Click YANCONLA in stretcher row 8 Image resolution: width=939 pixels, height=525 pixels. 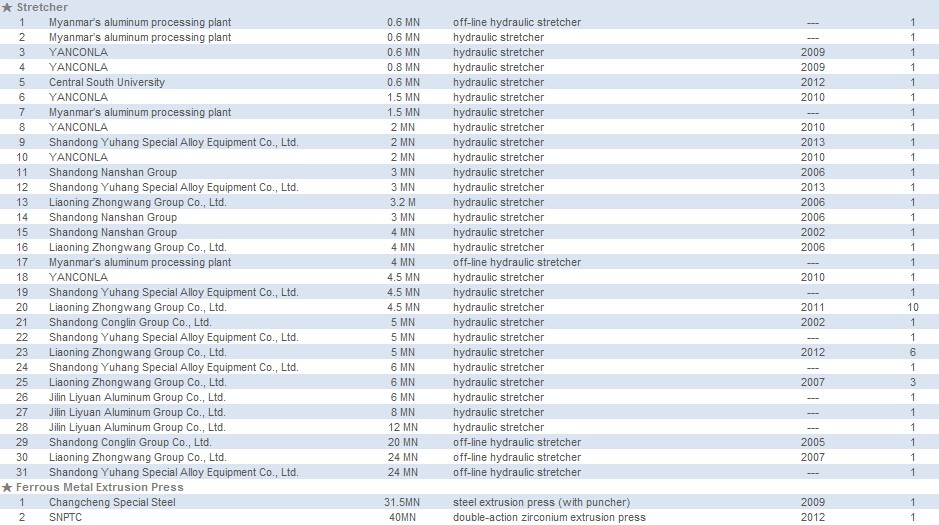(78, 127)
